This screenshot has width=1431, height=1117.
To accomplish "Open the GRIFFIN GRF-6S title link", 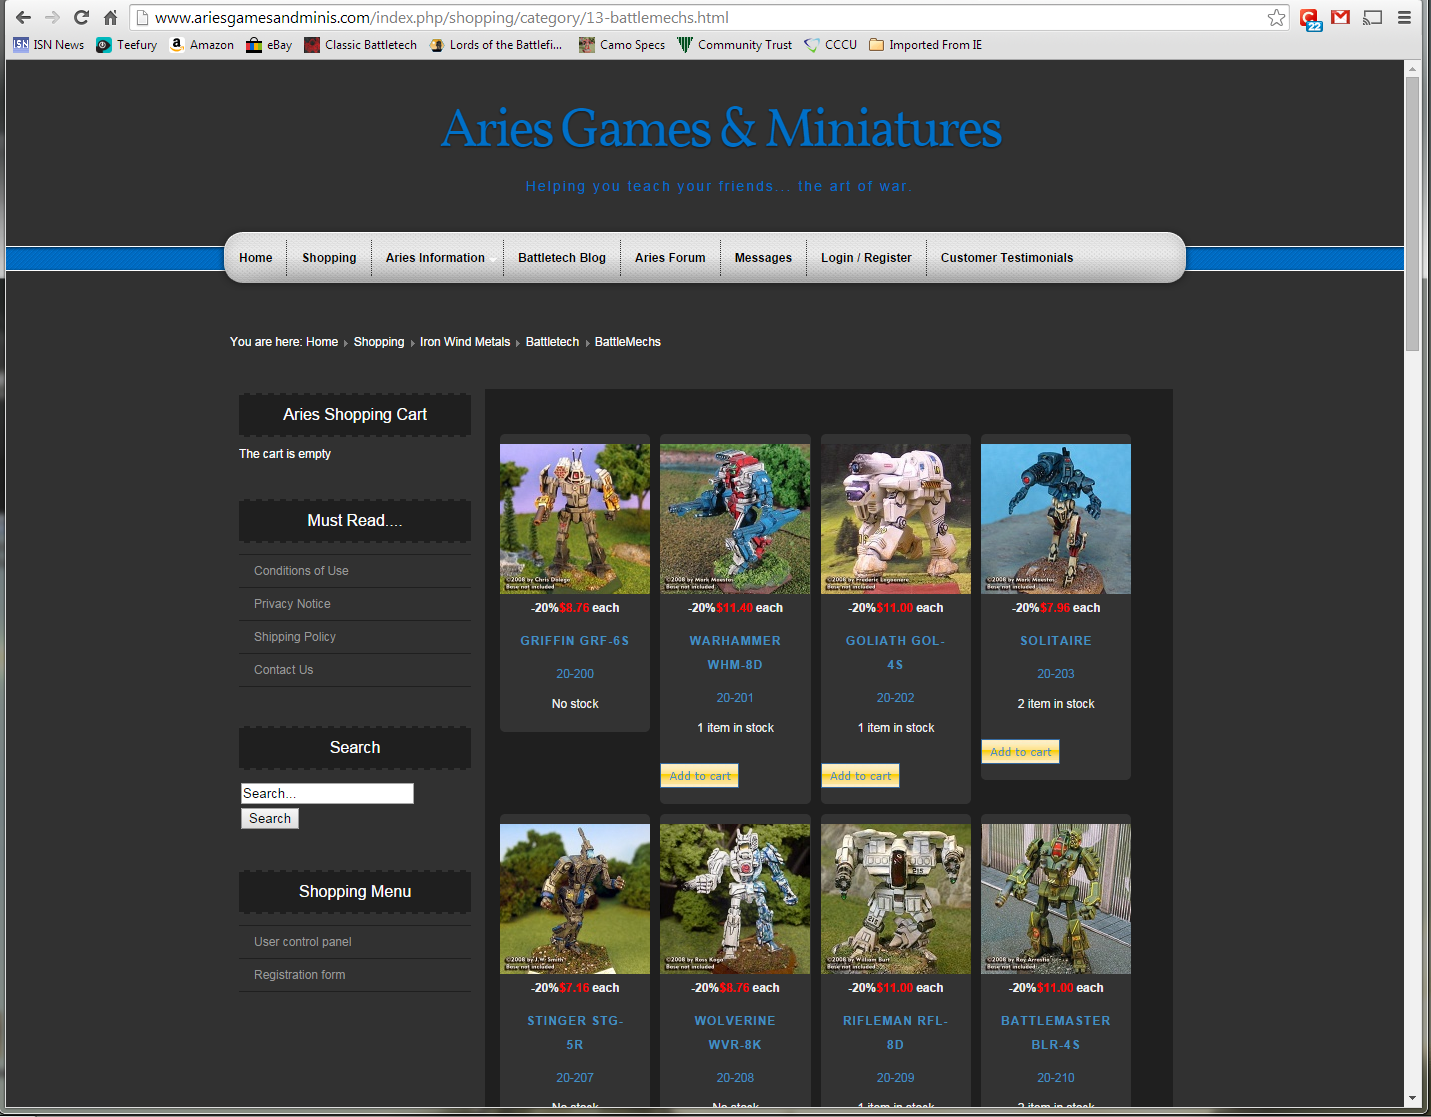I will point(575,641).
